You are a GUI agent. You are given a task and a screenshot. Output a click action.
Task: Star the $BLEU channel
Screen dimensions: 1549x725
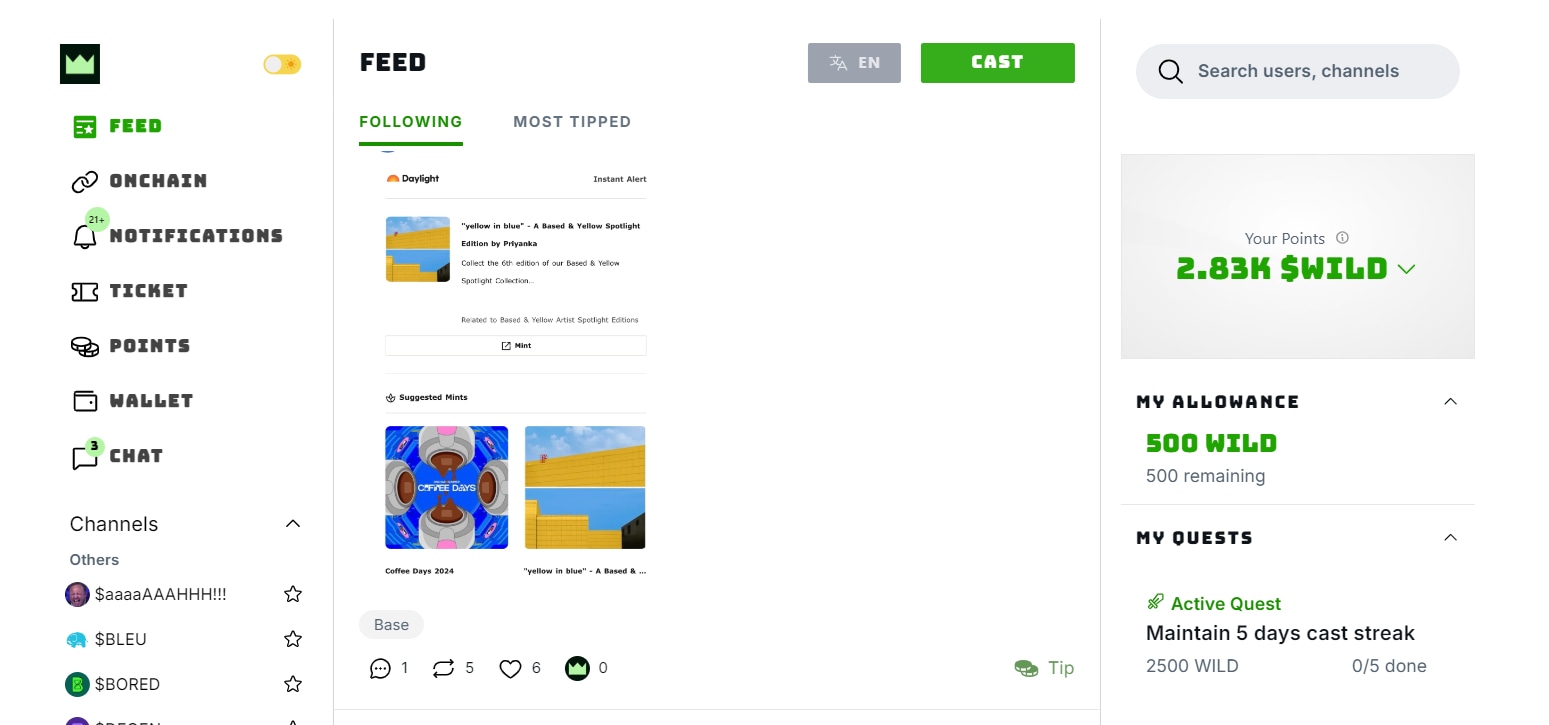[293, 639]
